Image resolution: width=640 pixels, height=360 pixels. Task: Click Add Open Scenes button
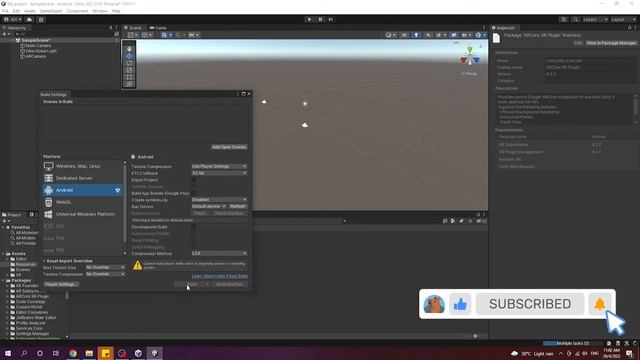229,147
